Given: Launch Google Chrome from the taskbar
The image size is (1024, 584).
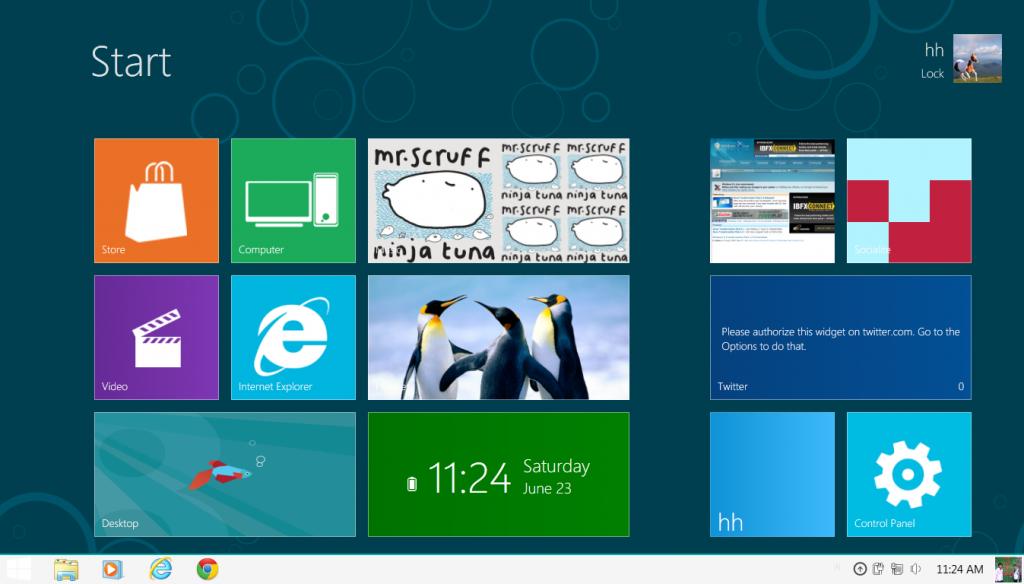Looking at the screenshot, I should [207, 570].
